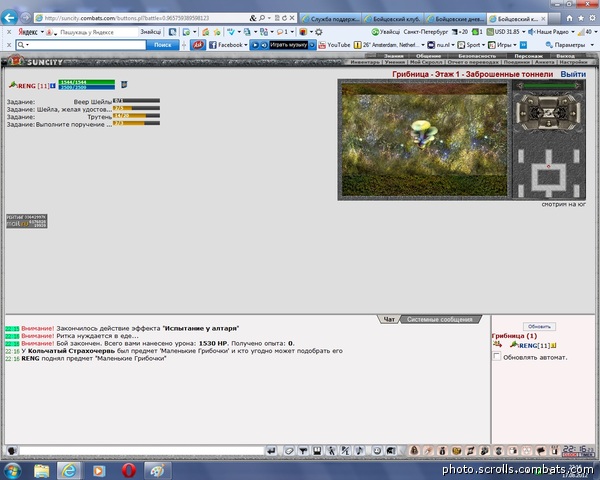Open the Инвентарь link

[x=365, y=62]
